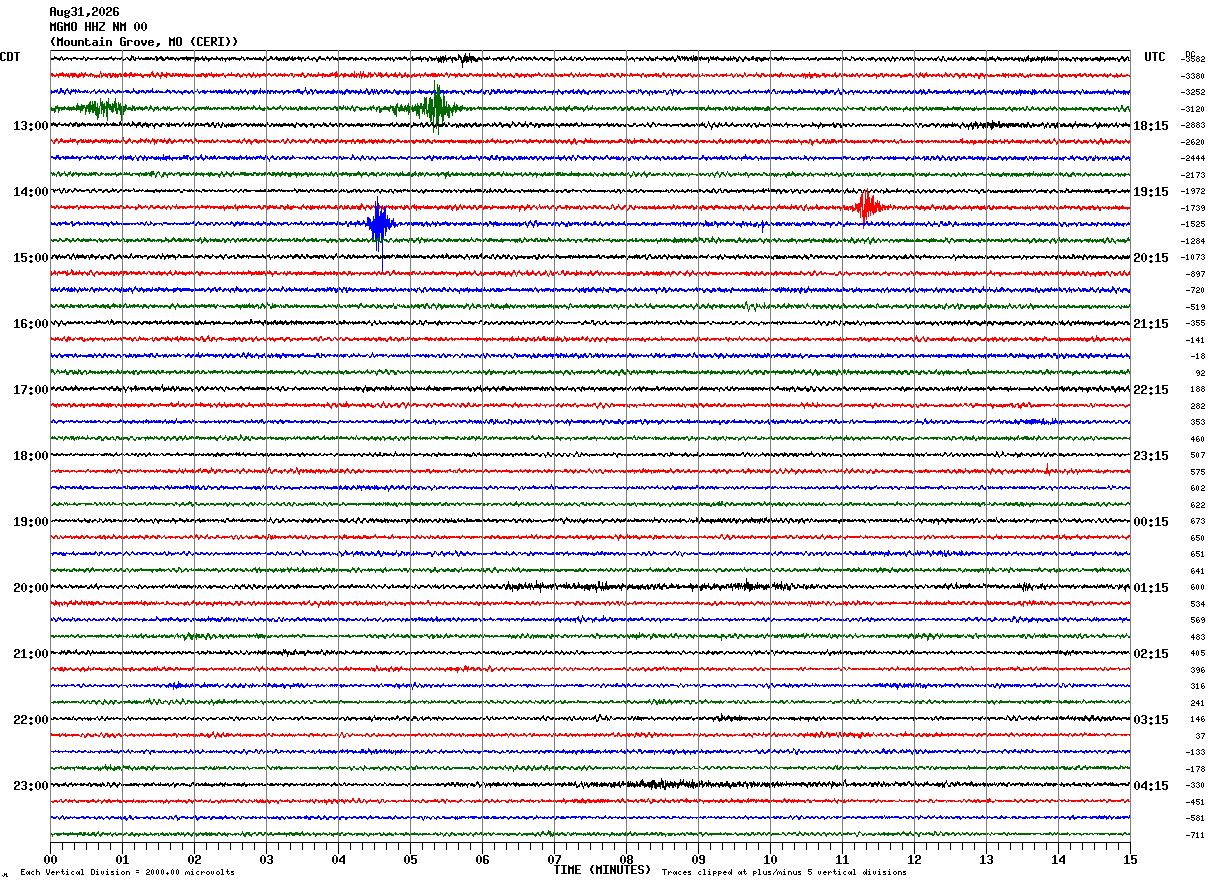Click the TIME (MINUTES) axis label
The height and width of the screenshot is (886, 1210).
pos(602,870)
